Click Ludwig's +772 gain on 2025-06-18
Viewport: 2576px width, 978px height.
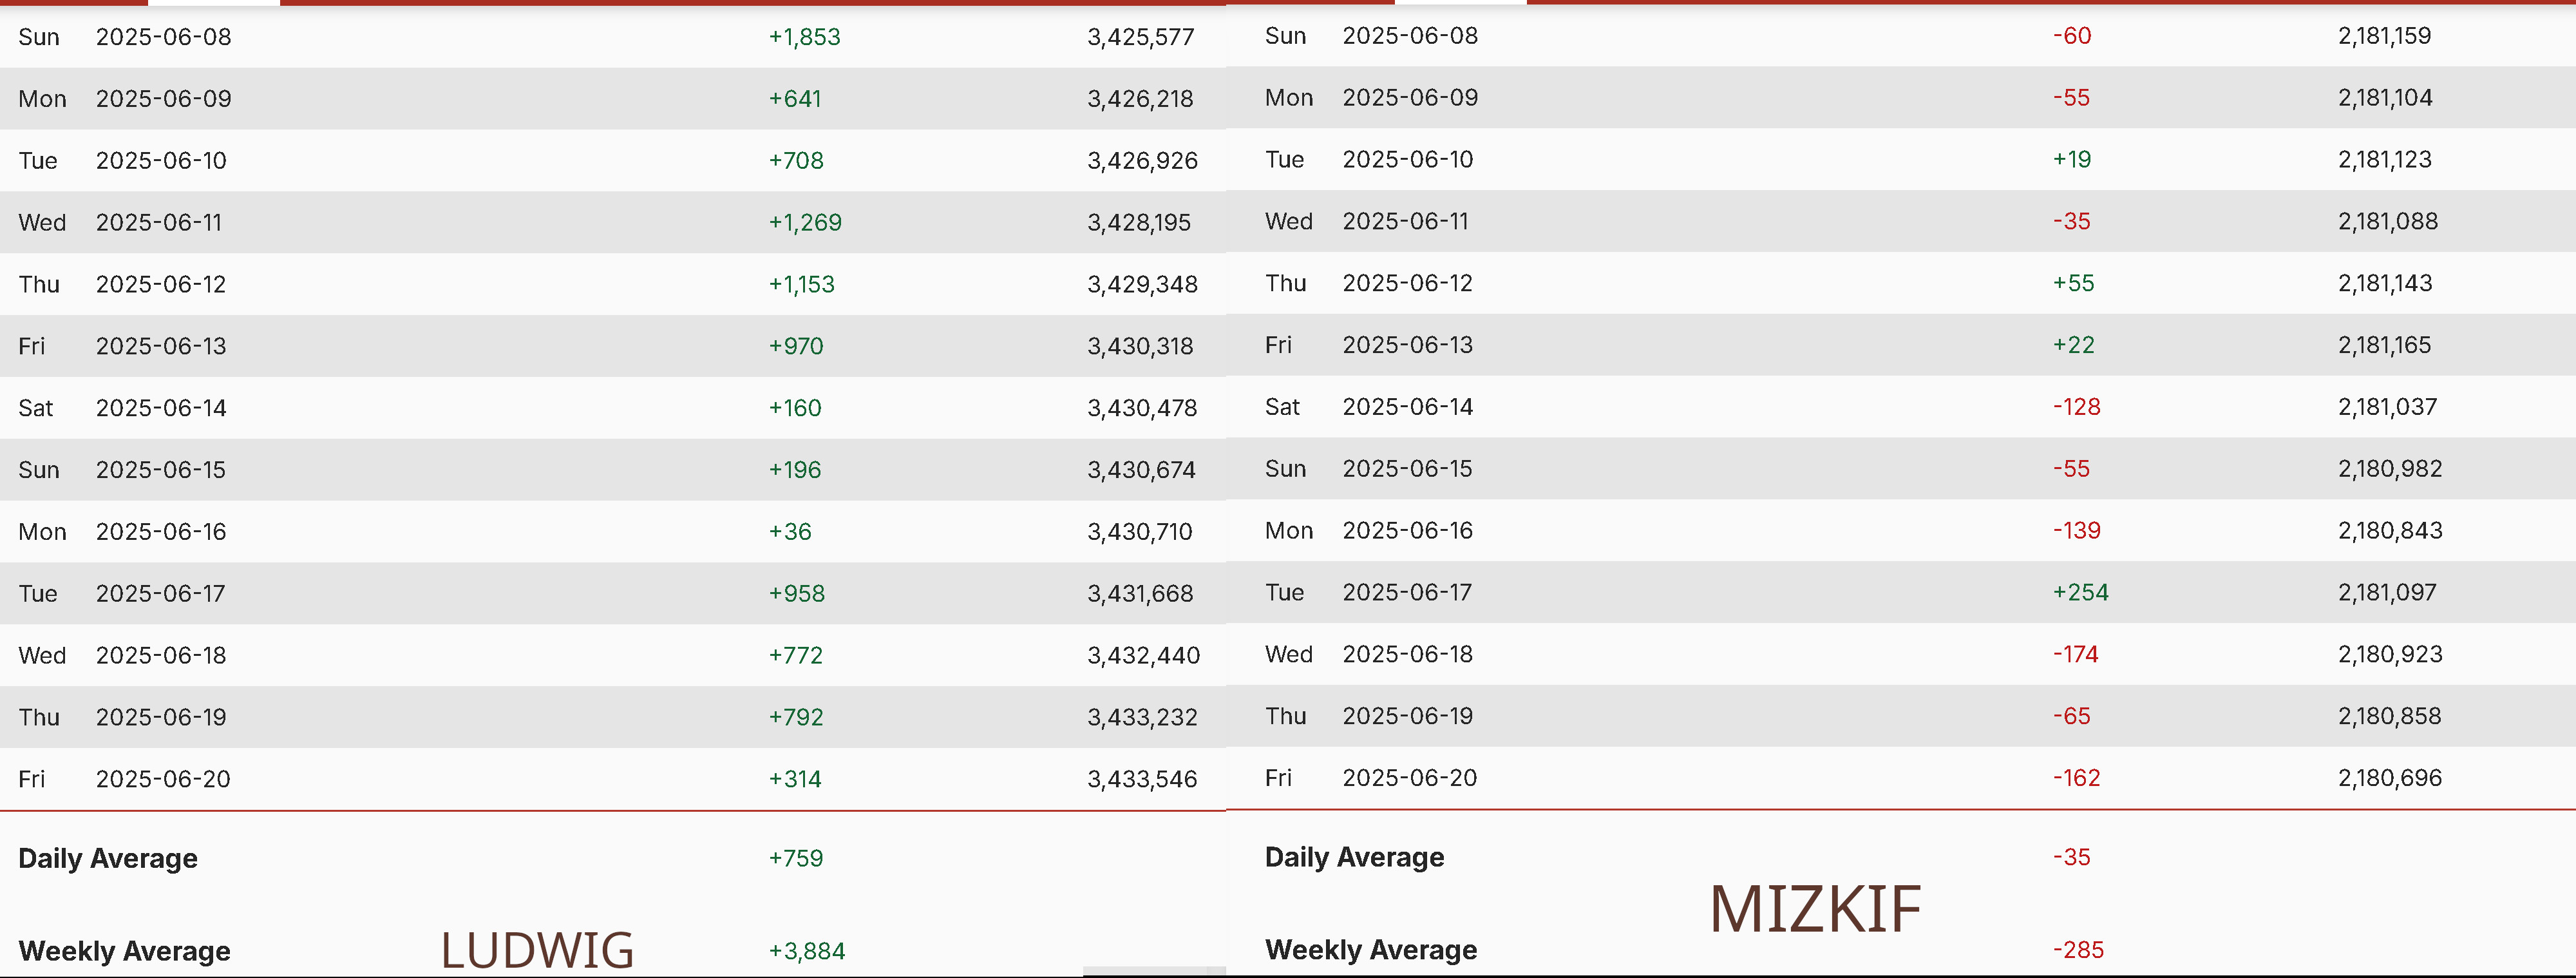tap(796, 657)
